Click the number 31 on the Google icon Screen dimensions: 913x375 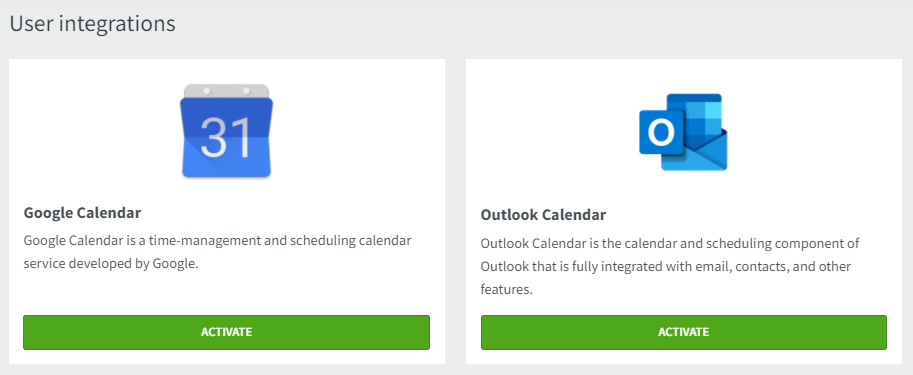tap(226, 138)
